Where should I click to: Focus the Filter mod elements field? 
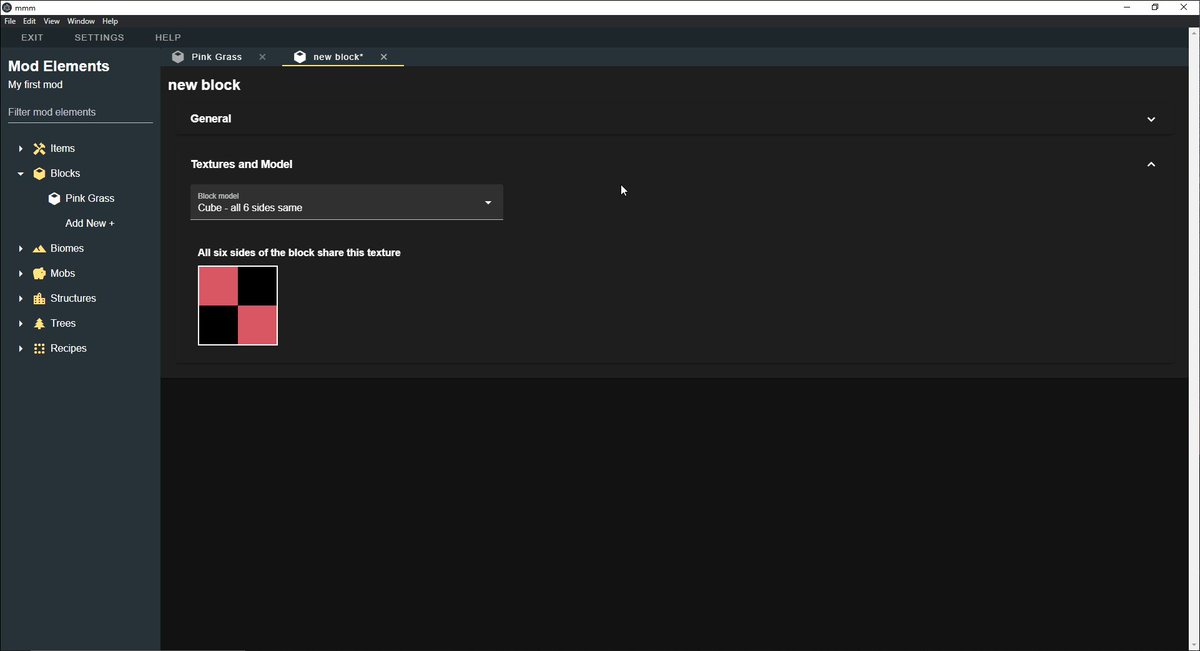(x=80, y=112)
